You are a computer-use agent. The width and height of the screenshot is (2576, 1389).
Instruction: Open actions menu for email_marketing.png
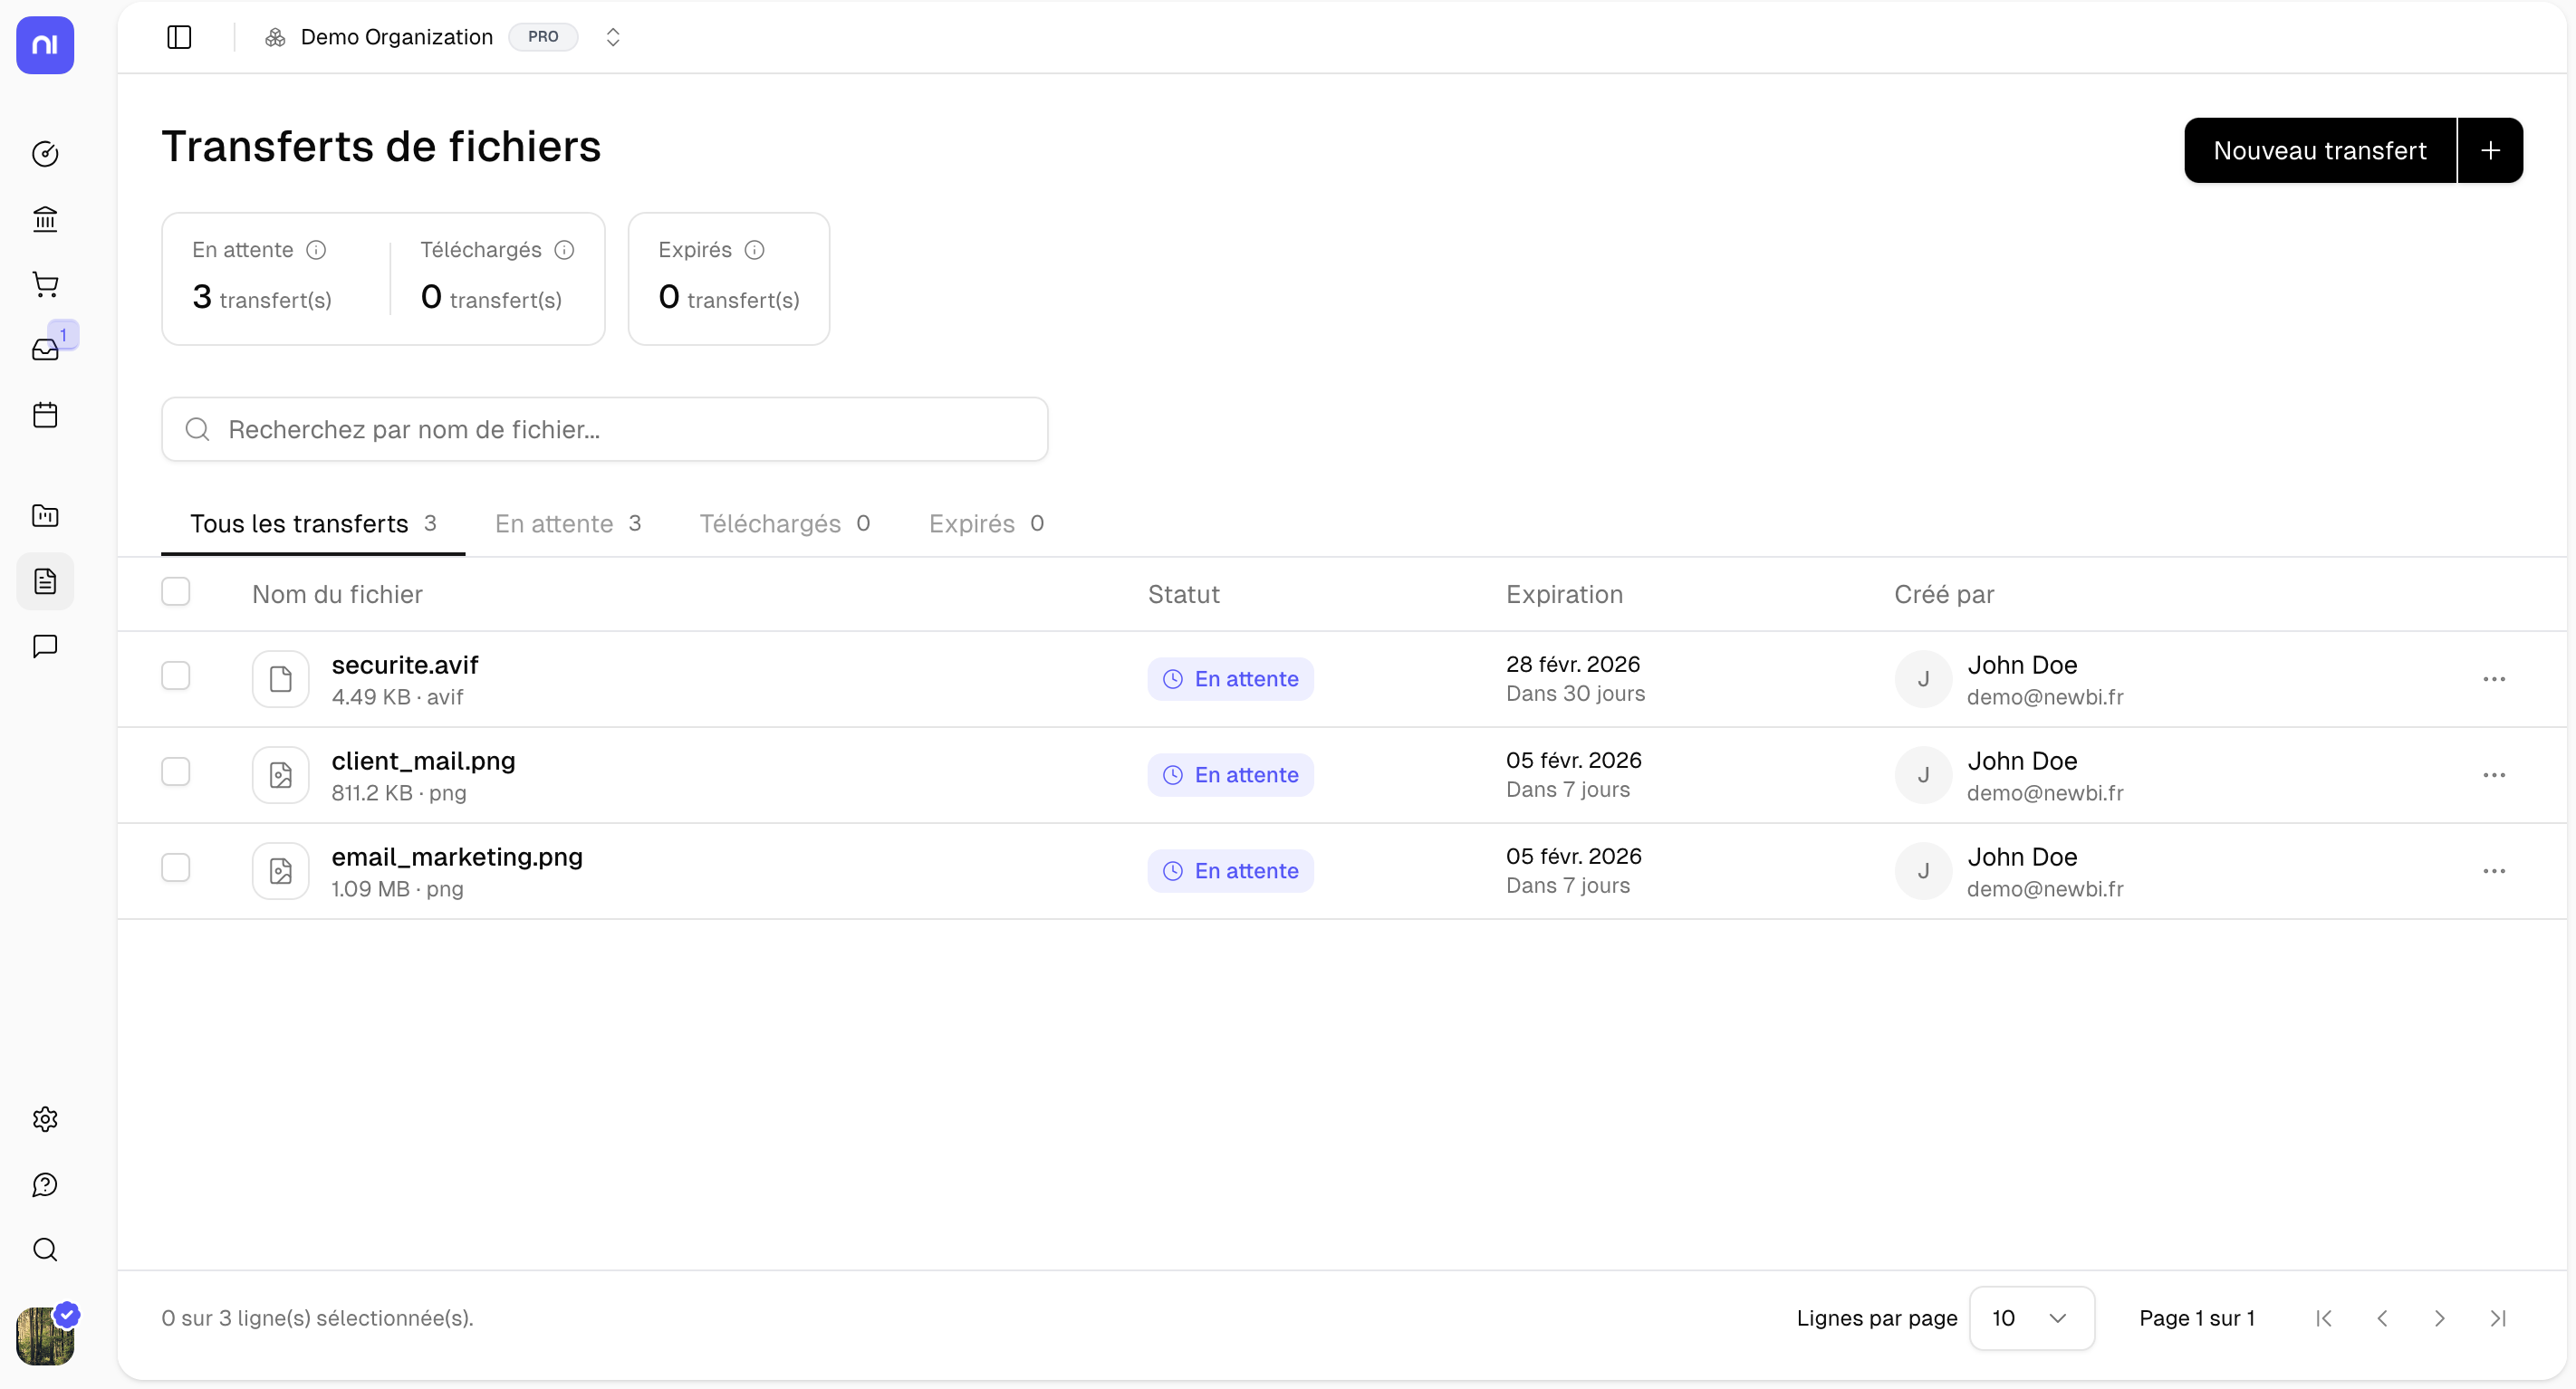pos(2494,871)
